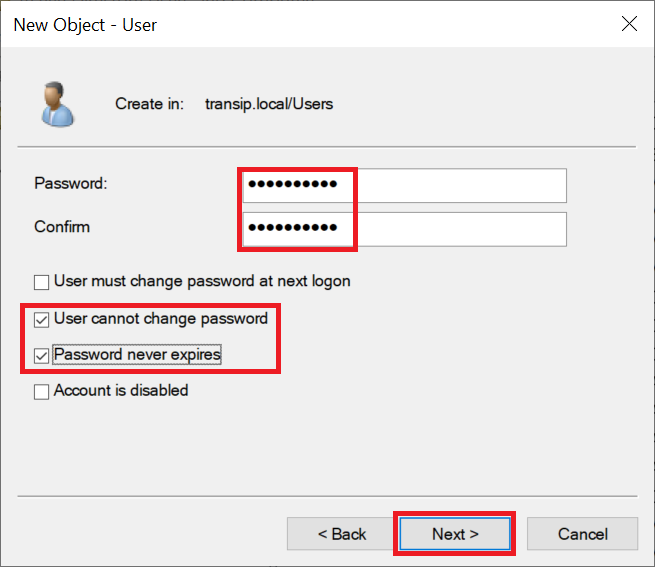Click the 'Account is disabled' label text
Screen dimensions: 655x567
(121, 391)
